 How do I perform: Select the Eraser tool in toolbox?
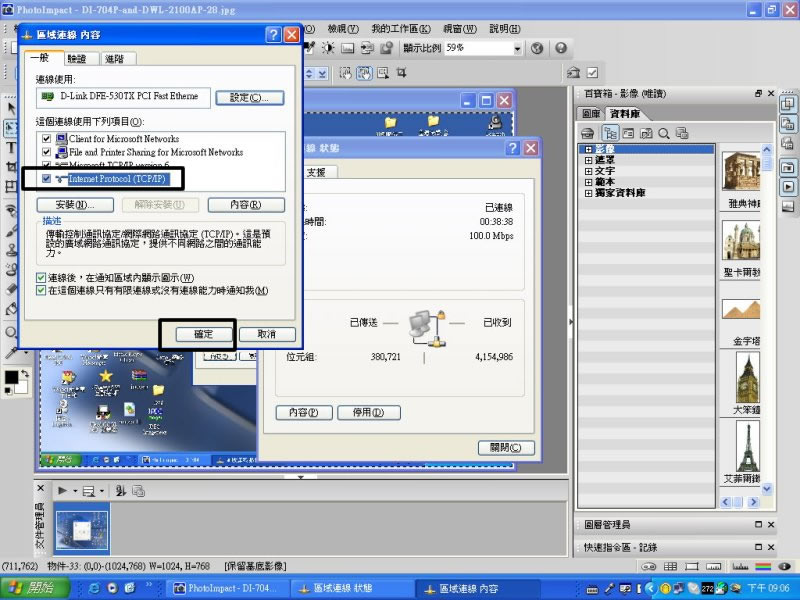[x=11, y=289]
